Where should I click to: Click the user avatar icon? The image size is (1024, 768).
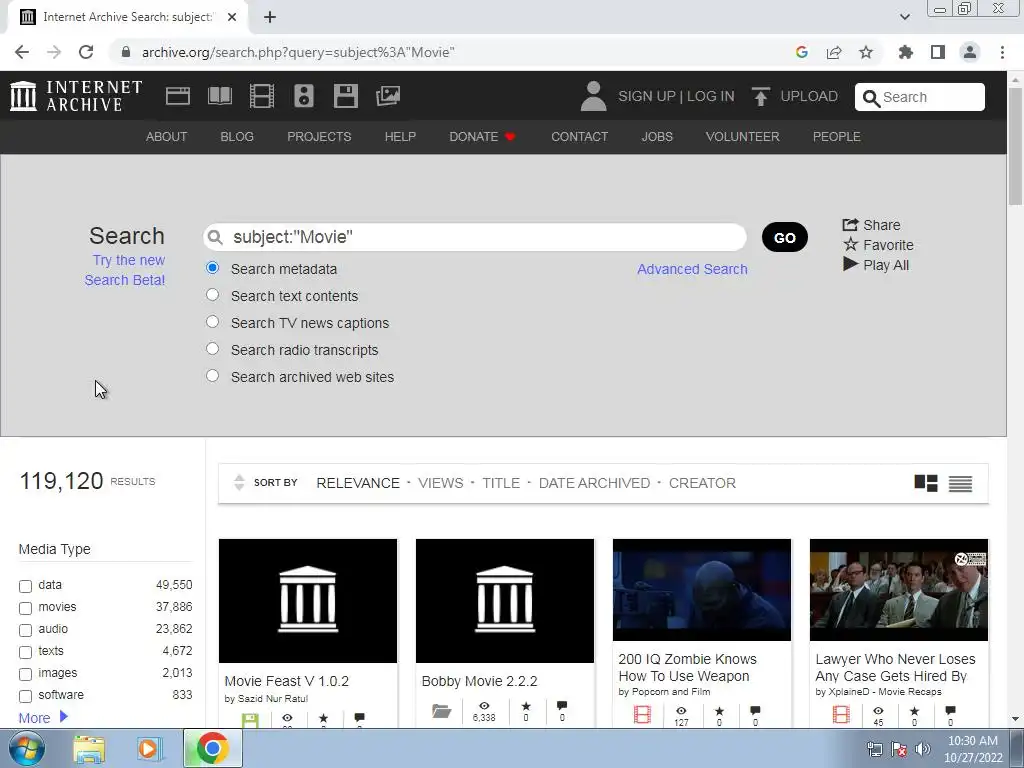[x=593, y=96]
